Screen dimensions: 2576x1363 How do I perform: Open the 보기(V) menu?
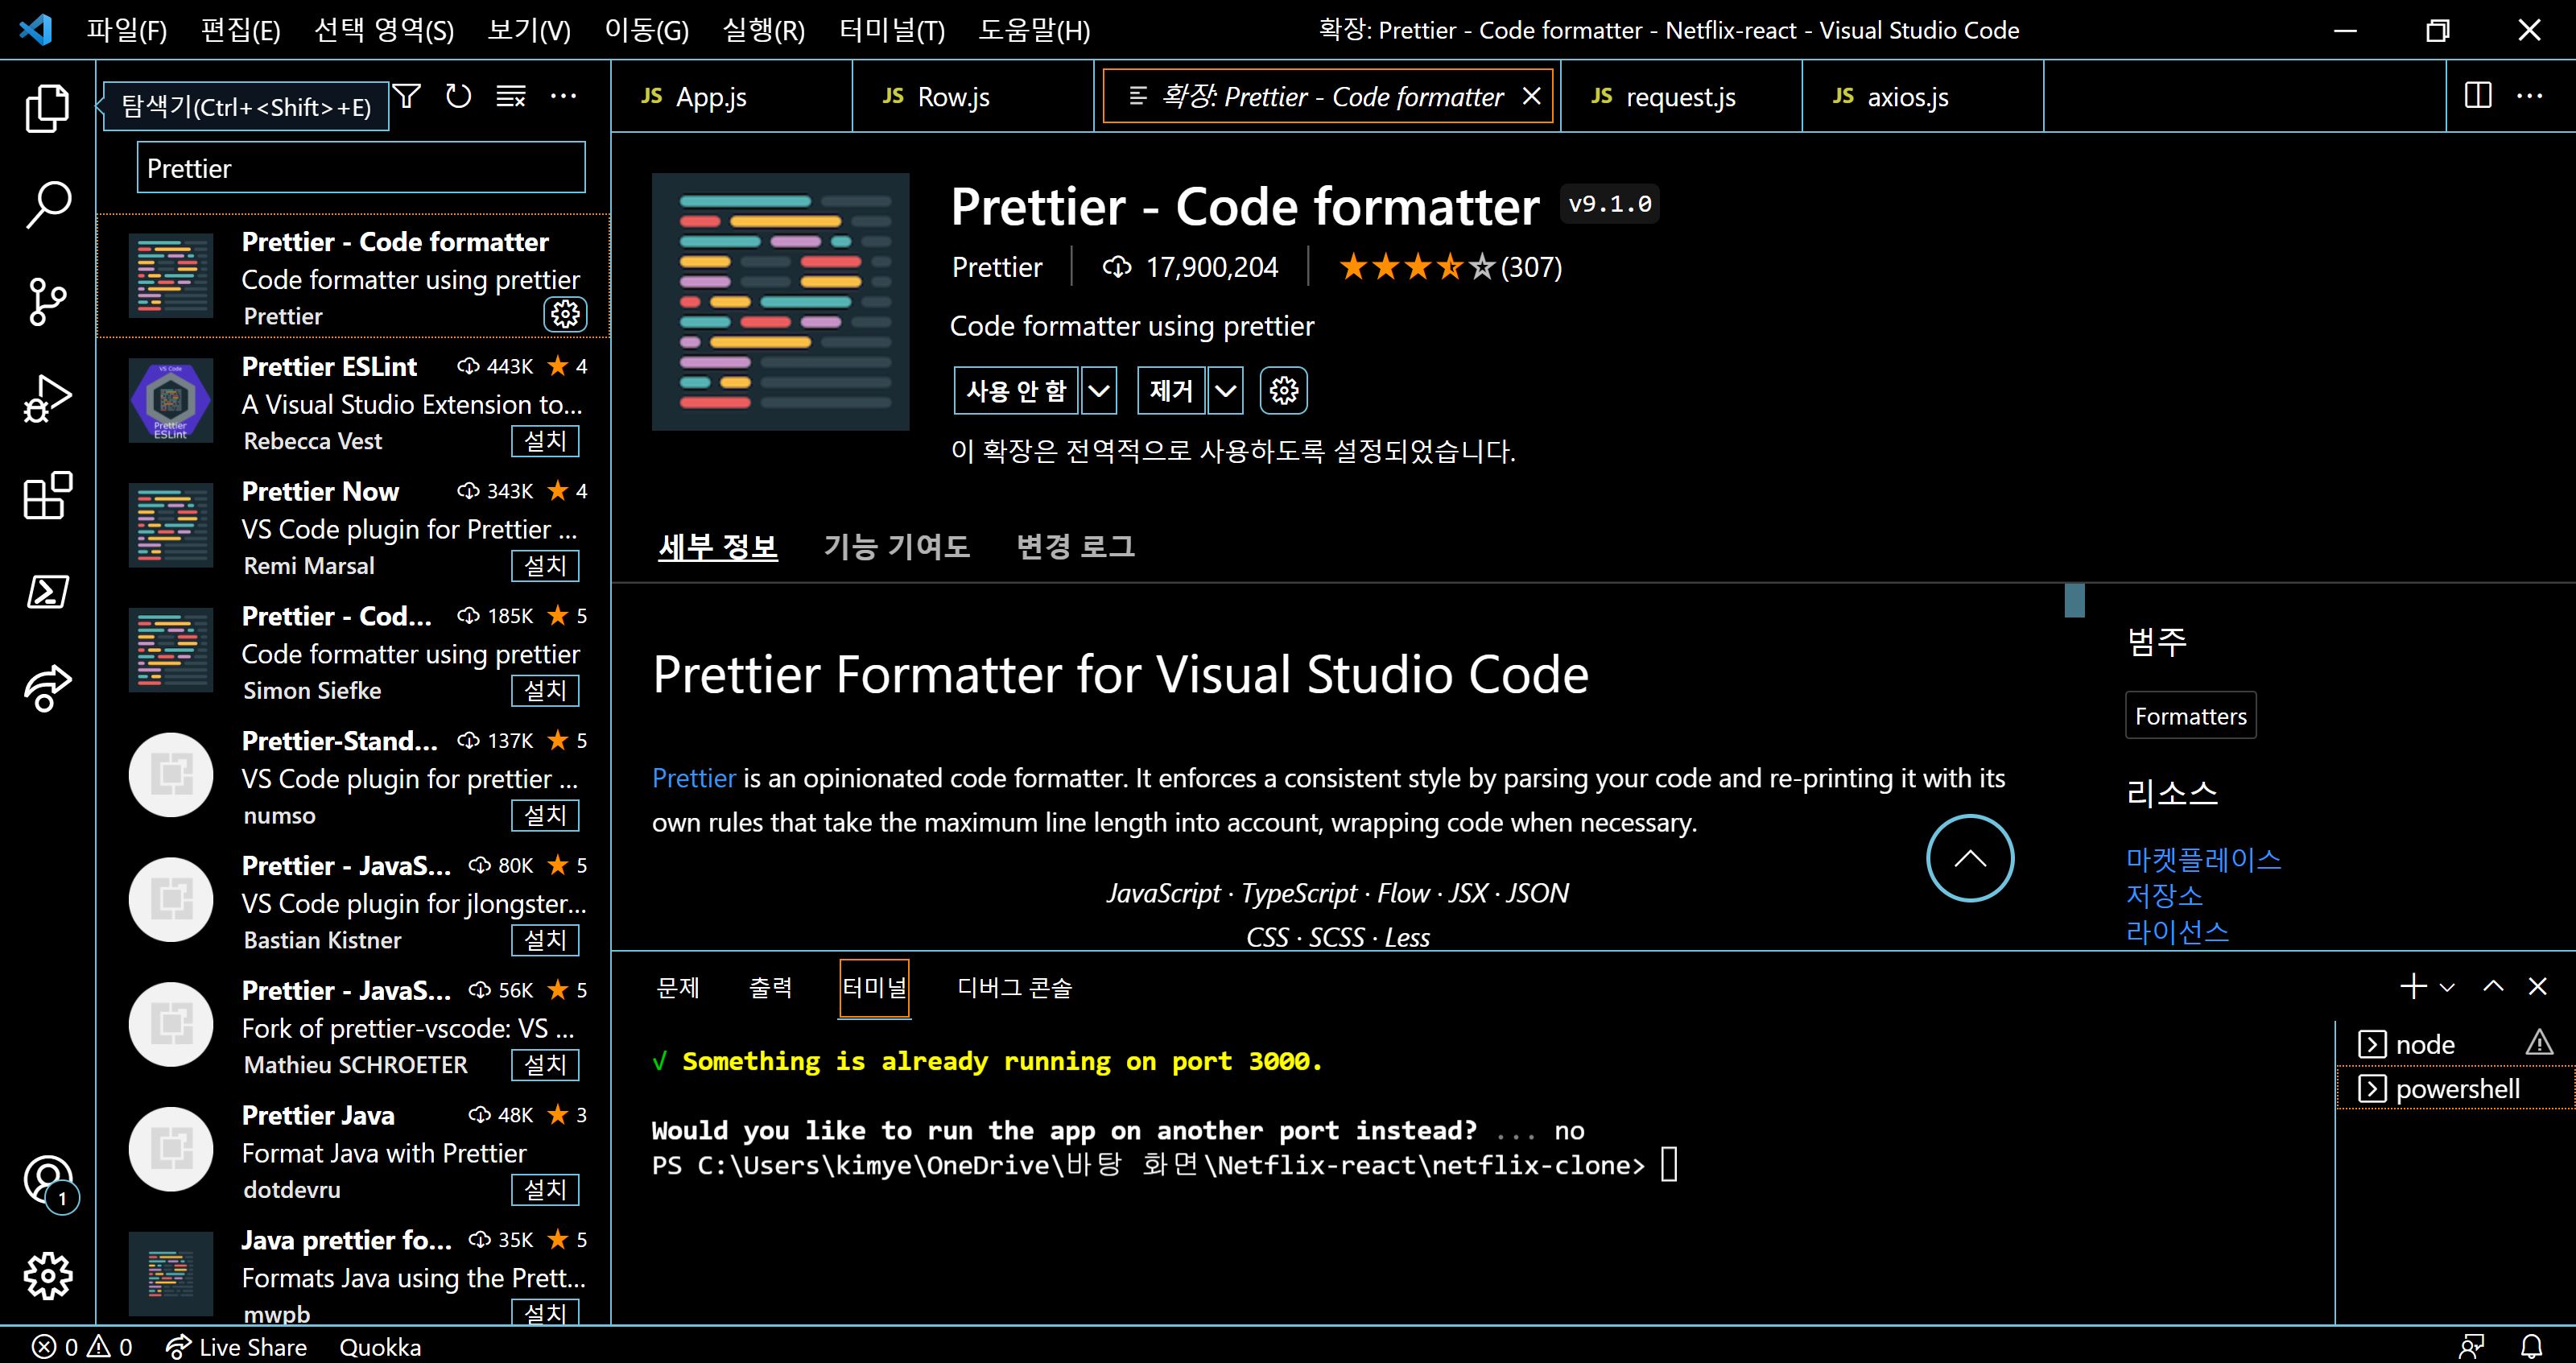pos(529,30)
